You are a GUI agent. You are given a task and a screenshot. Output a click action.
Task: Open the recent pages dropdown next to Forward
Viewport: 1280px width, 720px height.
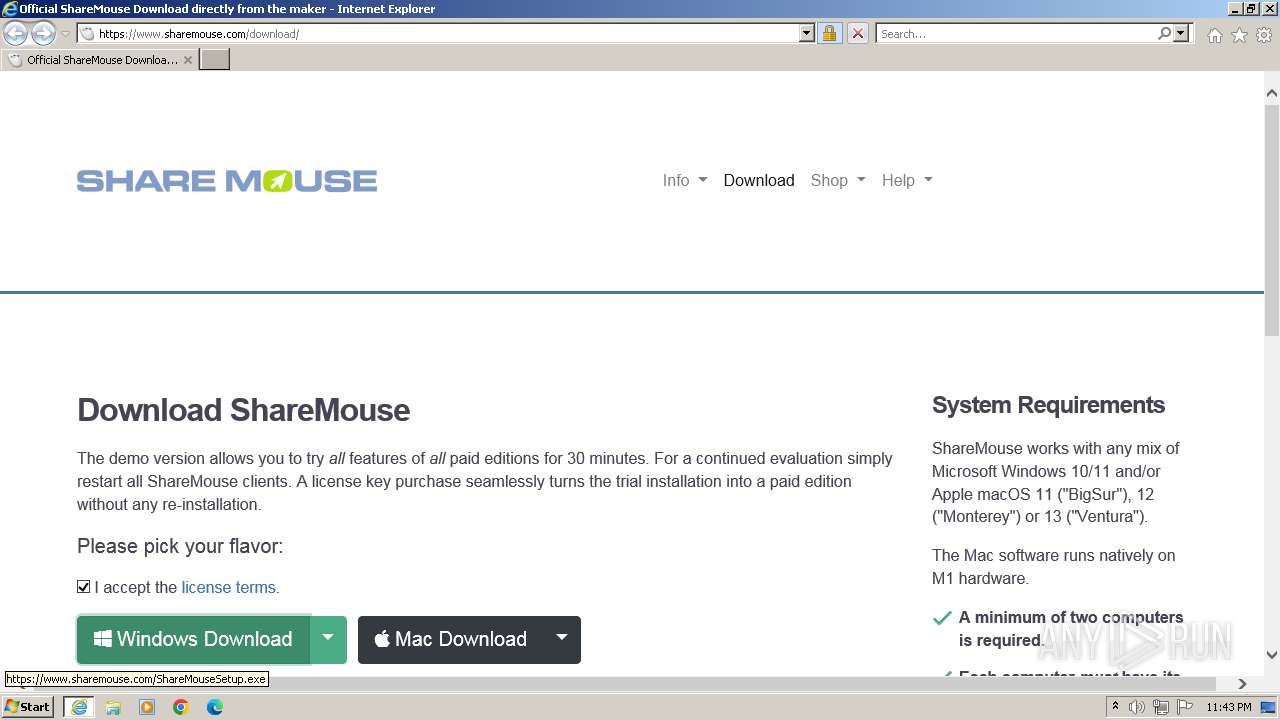[x=66, y=34]
